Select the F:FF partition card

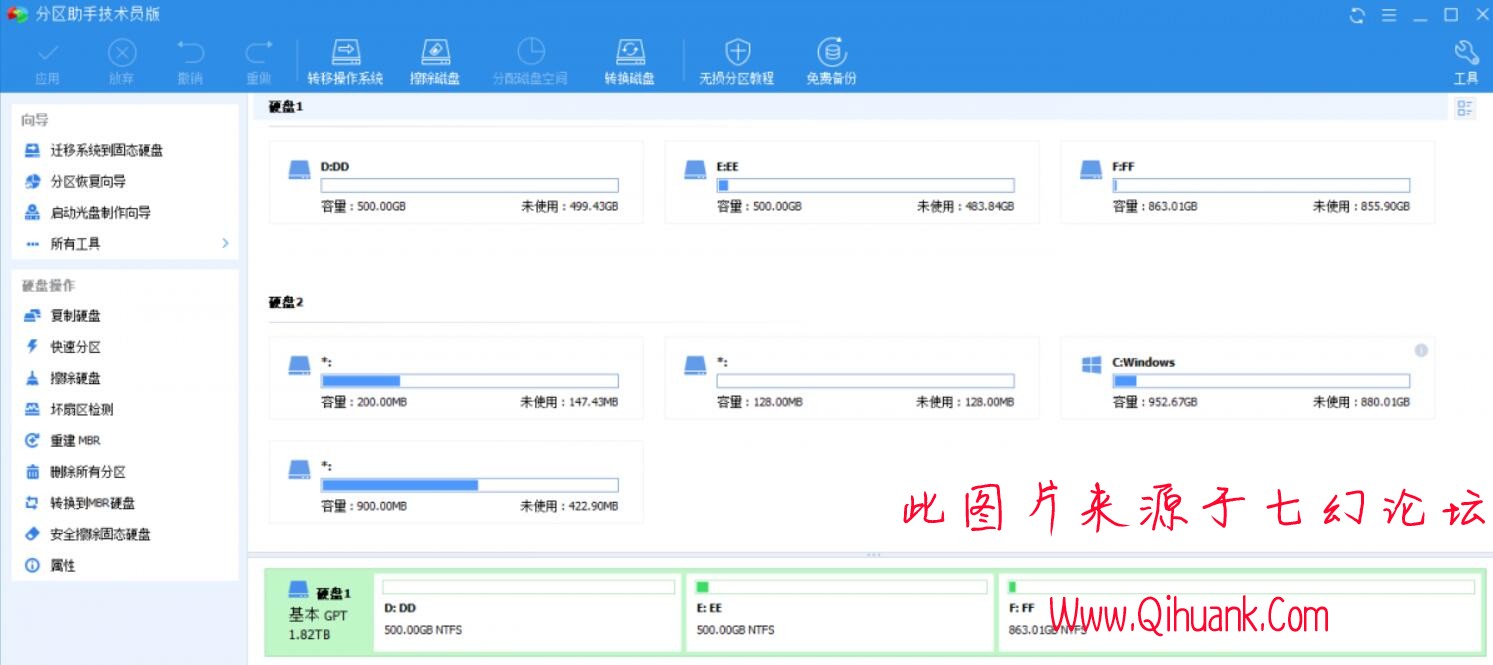click(x=1248, y=182)
